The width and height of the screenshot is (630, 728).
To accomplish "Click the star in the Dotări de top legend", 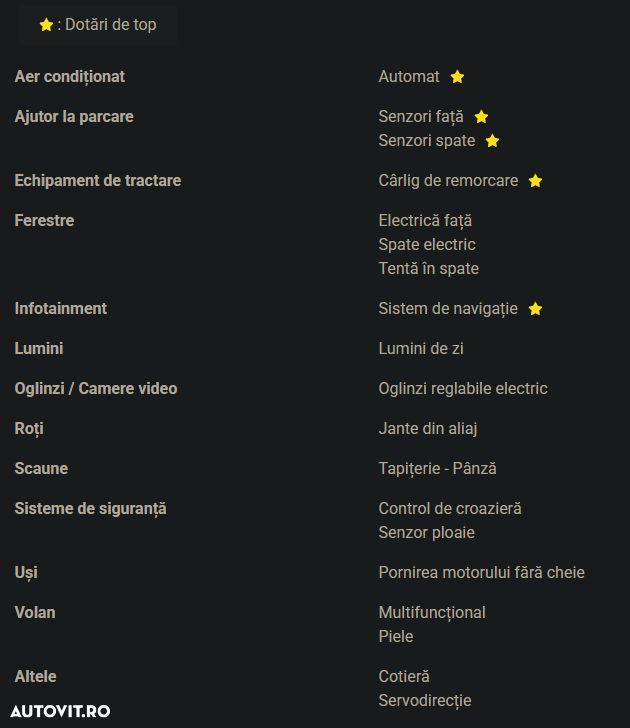I will [46, 25].
